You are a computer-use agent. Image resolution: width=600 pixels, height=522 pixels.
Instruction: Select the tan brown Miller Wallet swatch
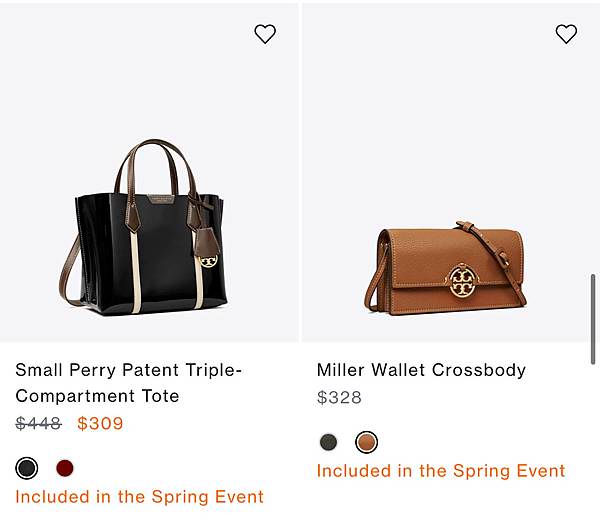367,442
